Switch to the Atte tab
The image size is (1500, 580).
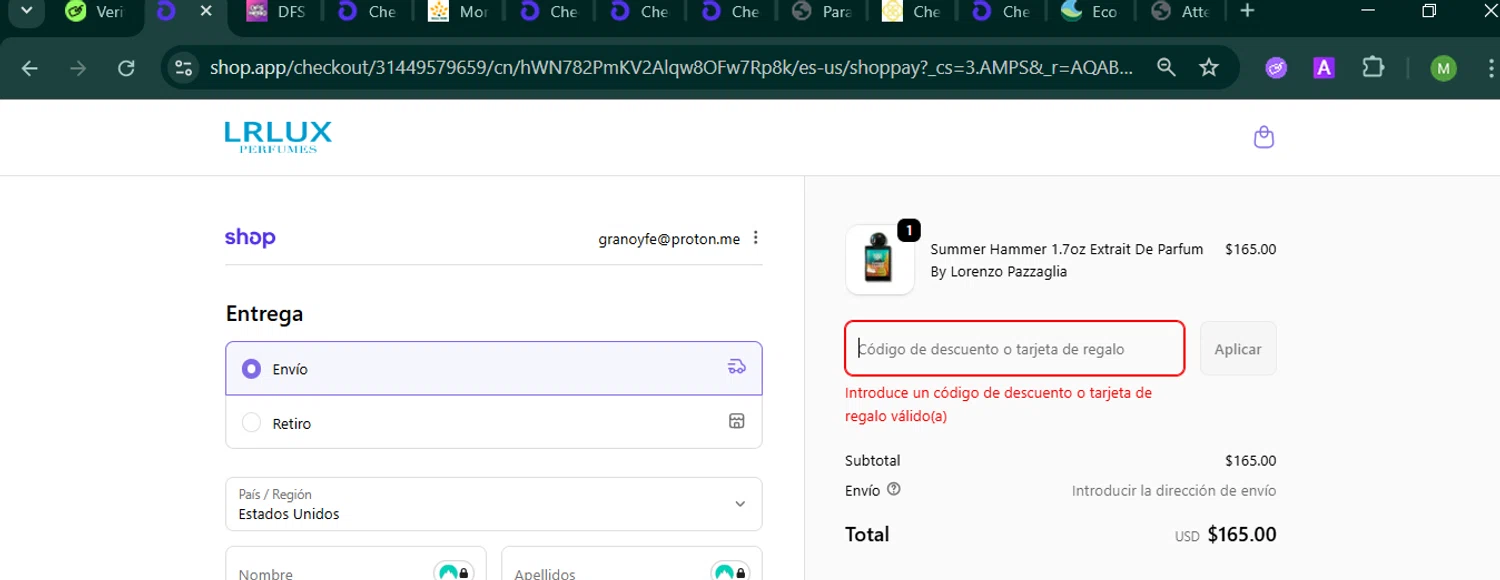[x=1180, y=12]
